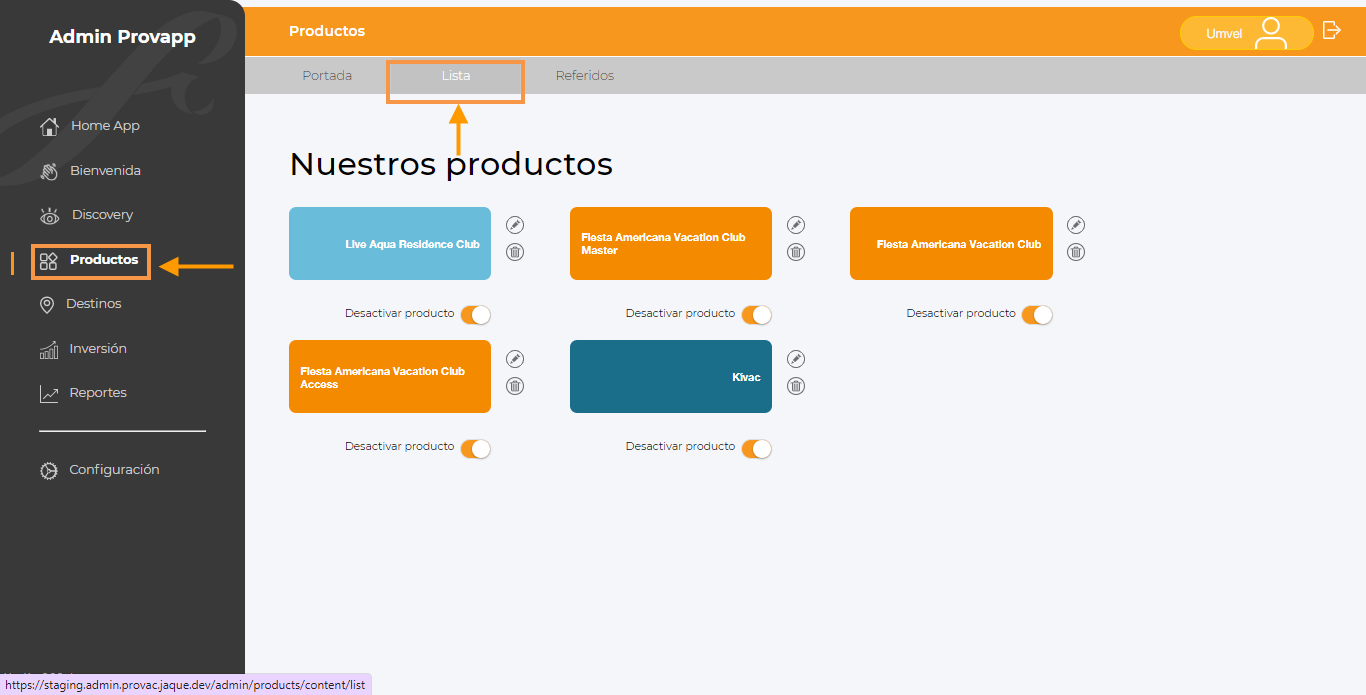Open Inversión in sidebar menu
This screenshot has height=695, width=1366.
pos(98,349)
